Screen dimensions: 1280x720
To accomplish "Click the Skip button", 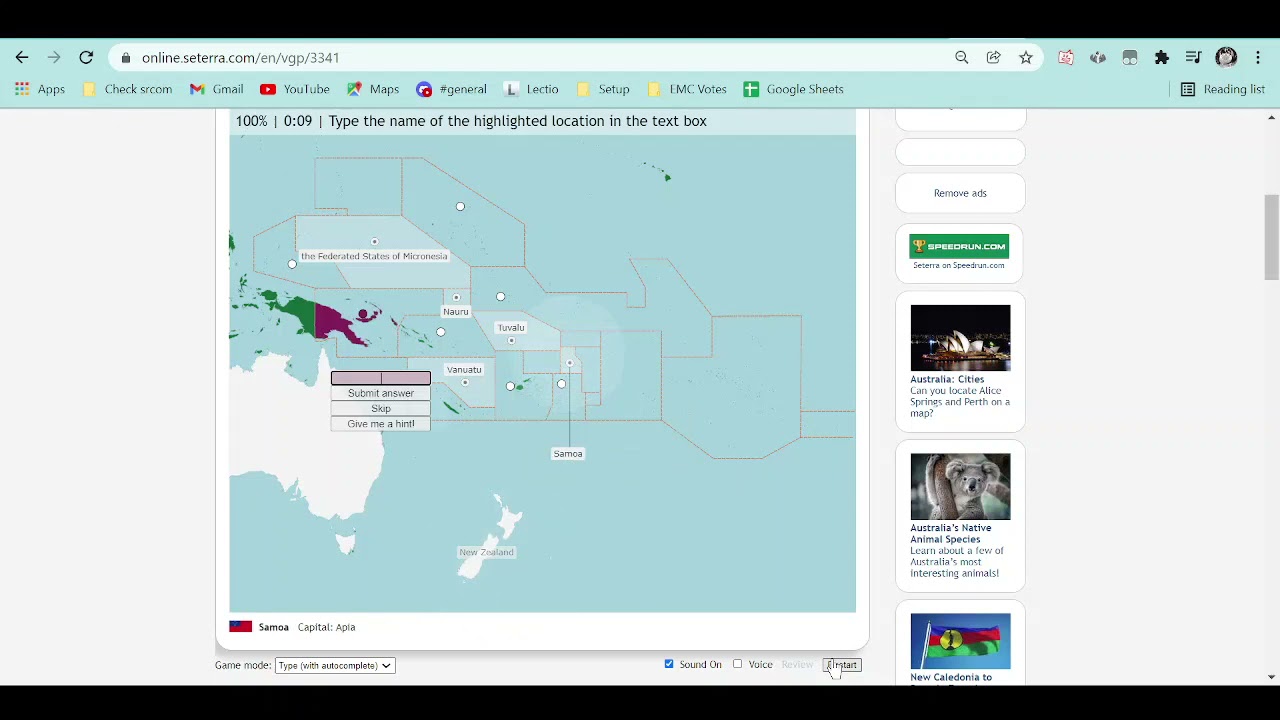I will [x=381, y=408].
